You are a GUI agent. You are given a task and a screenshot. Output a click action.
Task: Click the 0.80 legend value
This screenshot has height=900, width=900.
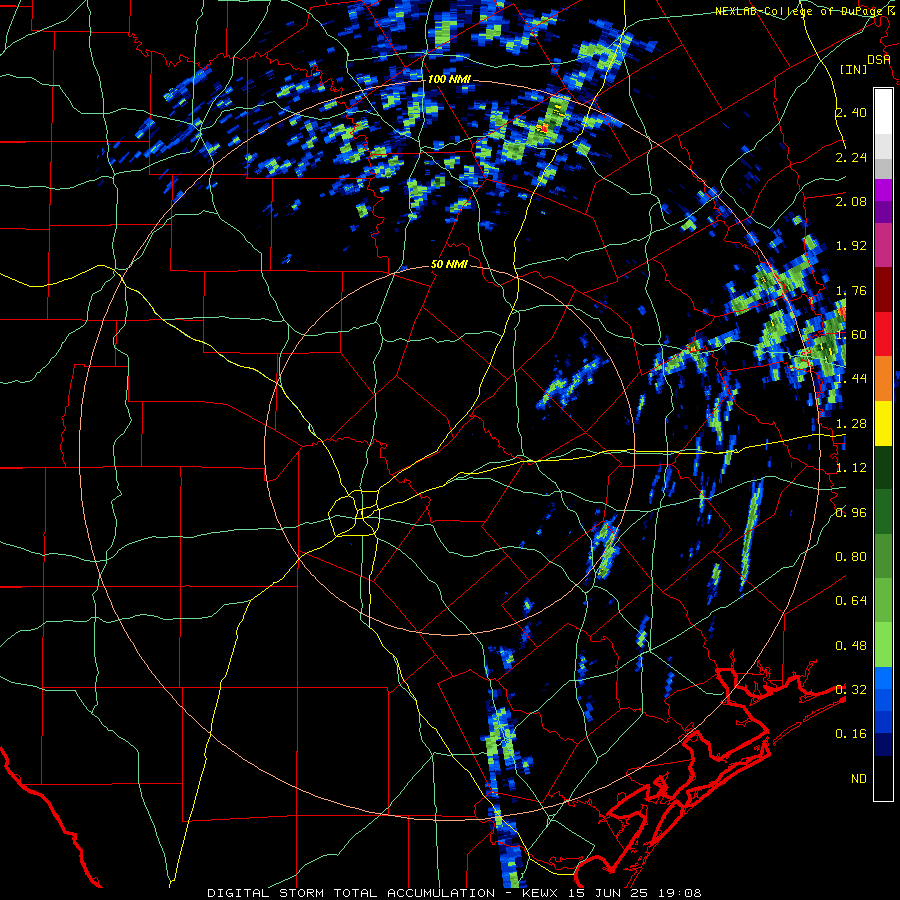tap(851, 557)
